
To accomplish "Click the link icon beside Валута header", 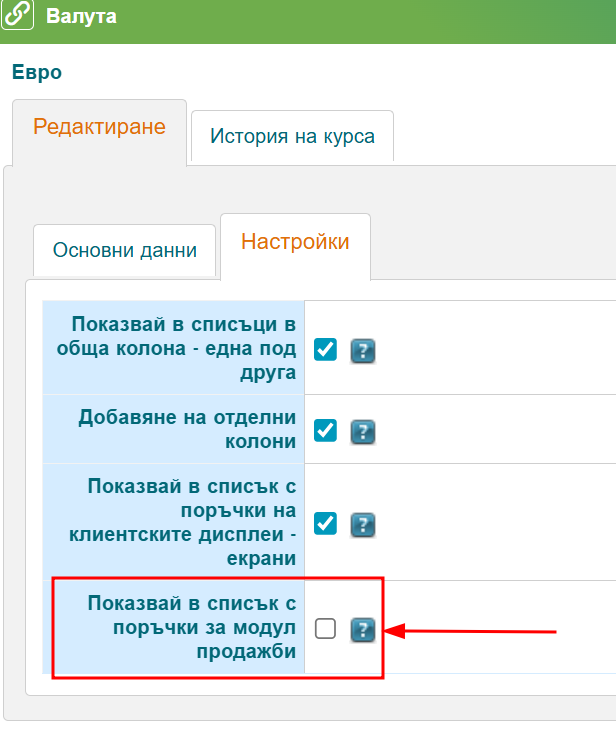I will pyautogui.click(x=17, y=14).
